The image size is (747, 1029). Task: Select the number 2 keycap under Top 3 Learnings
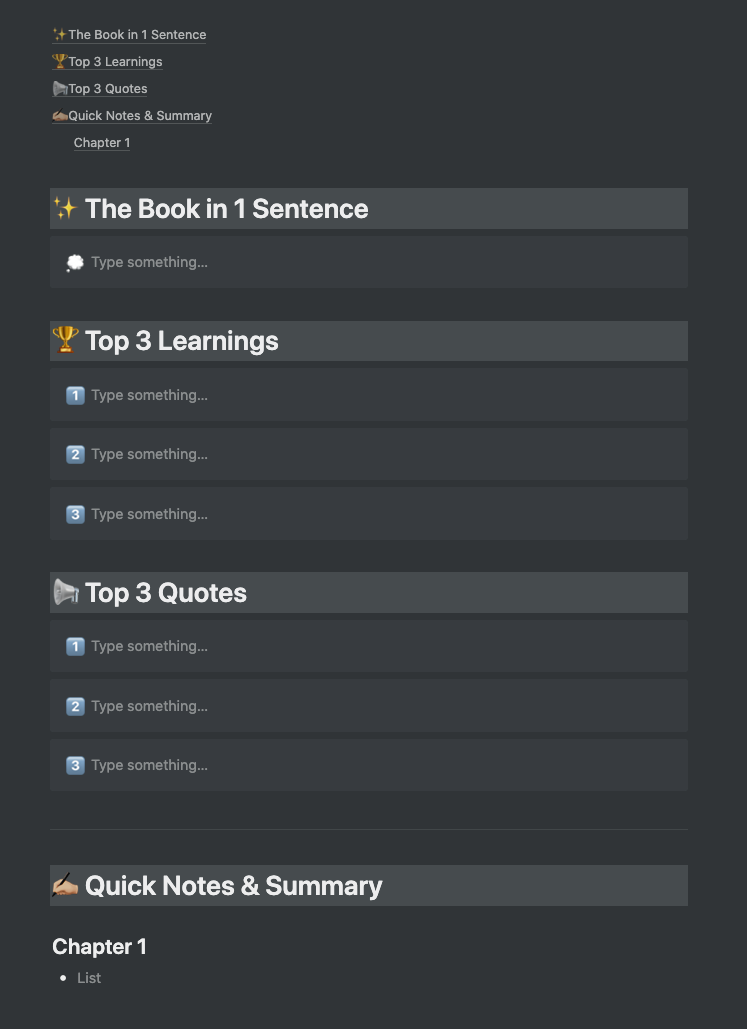[75, 454]
